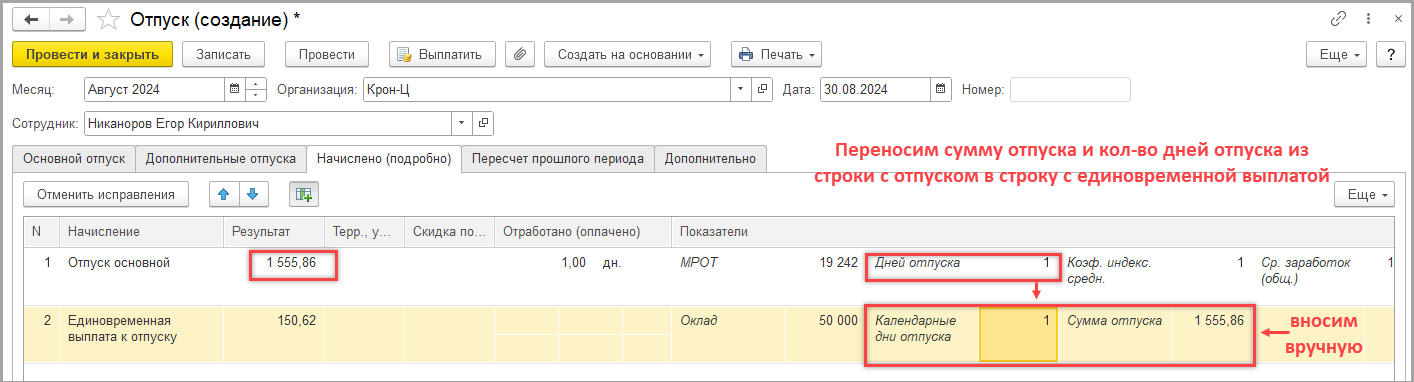Image resolution: width=1414 pixels, height=382 pixels.
Task: Go back with the left arrow button
Action: pyautogui.click(x=32, y=18)
